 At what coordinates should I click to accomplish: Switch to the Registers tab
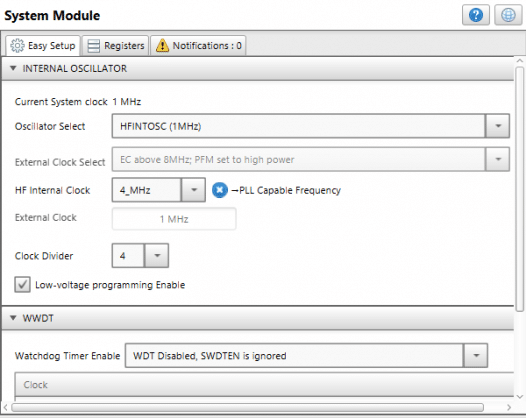(115, 46)
